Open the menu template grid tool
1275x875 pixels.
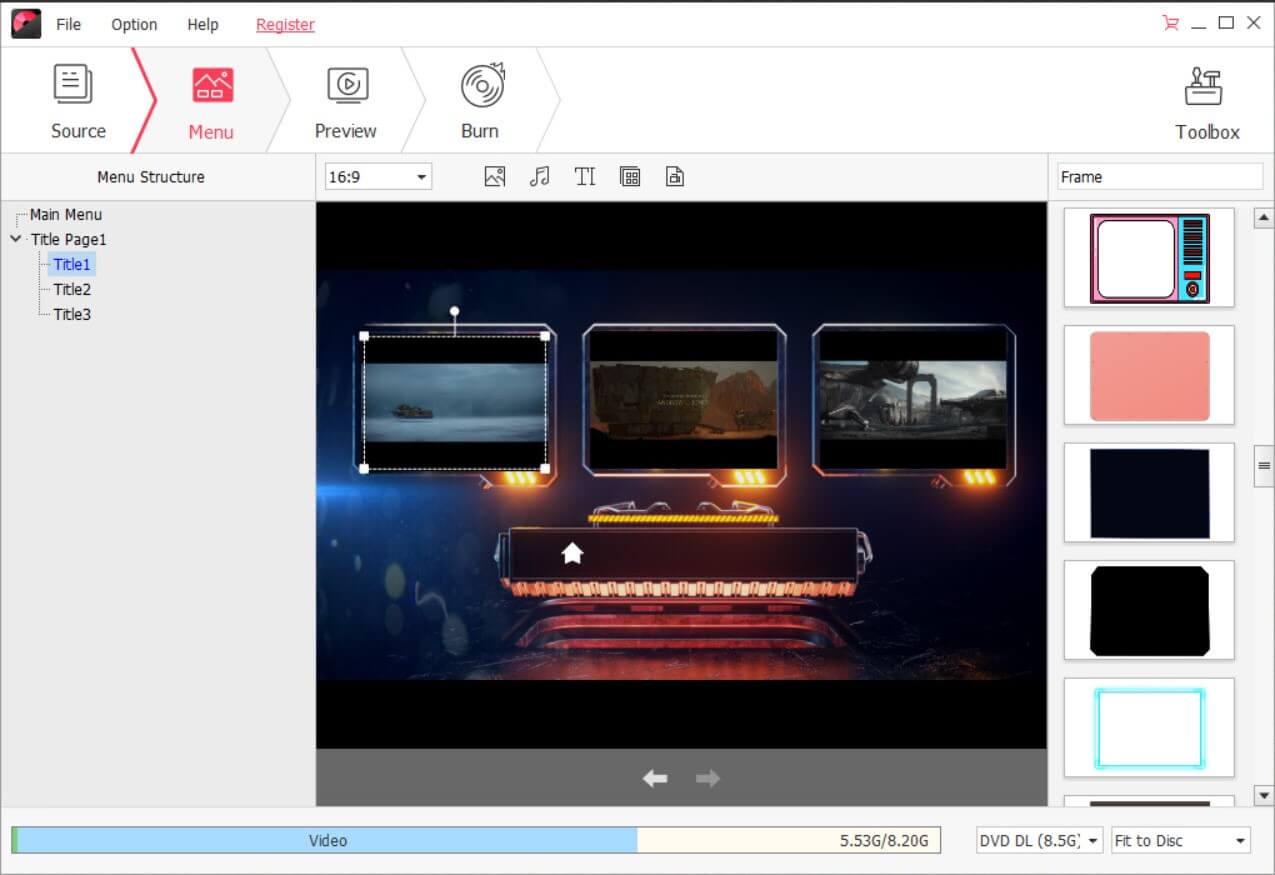(x=630, y=176)
